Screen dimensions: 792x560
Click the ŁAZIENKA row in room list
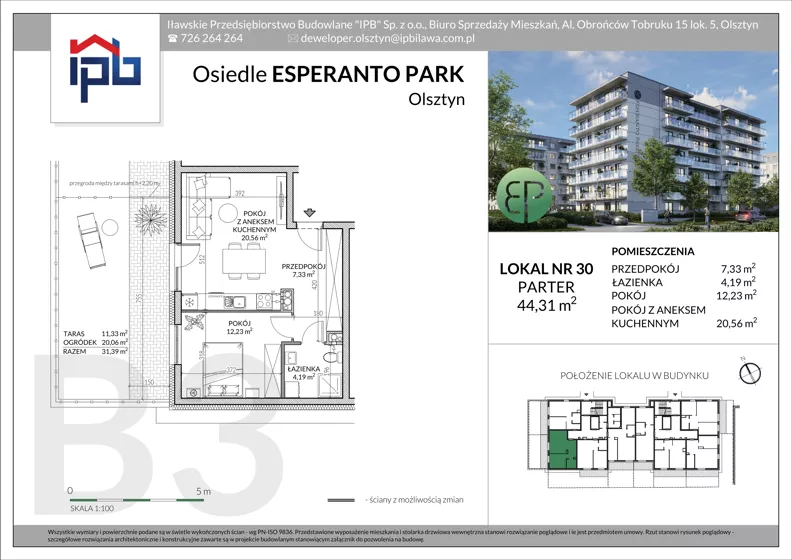[683, 282]
